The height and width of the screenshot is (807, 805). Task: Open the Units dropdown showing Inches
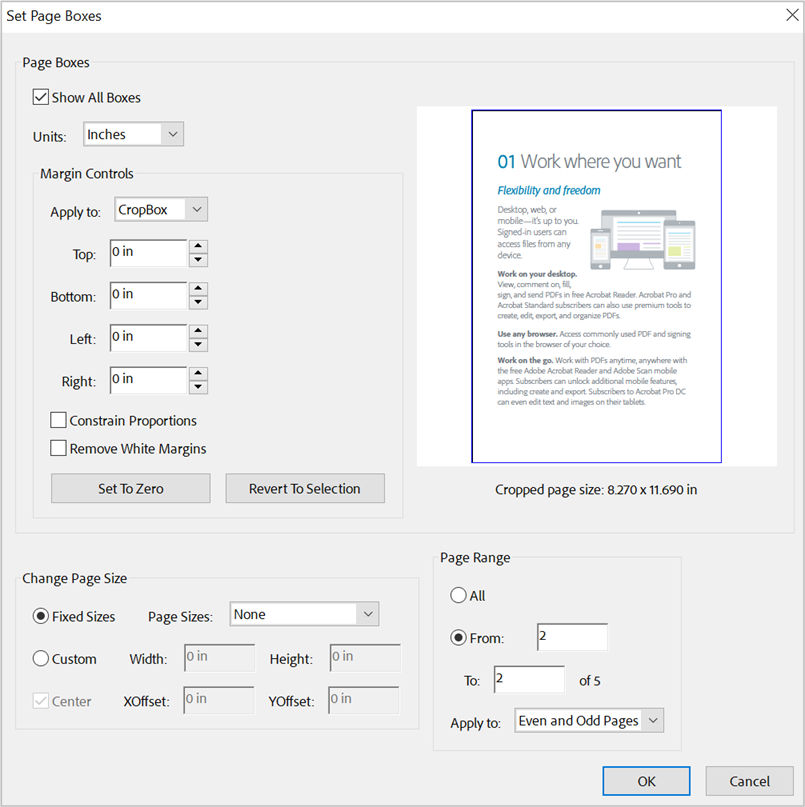point(133,133)
